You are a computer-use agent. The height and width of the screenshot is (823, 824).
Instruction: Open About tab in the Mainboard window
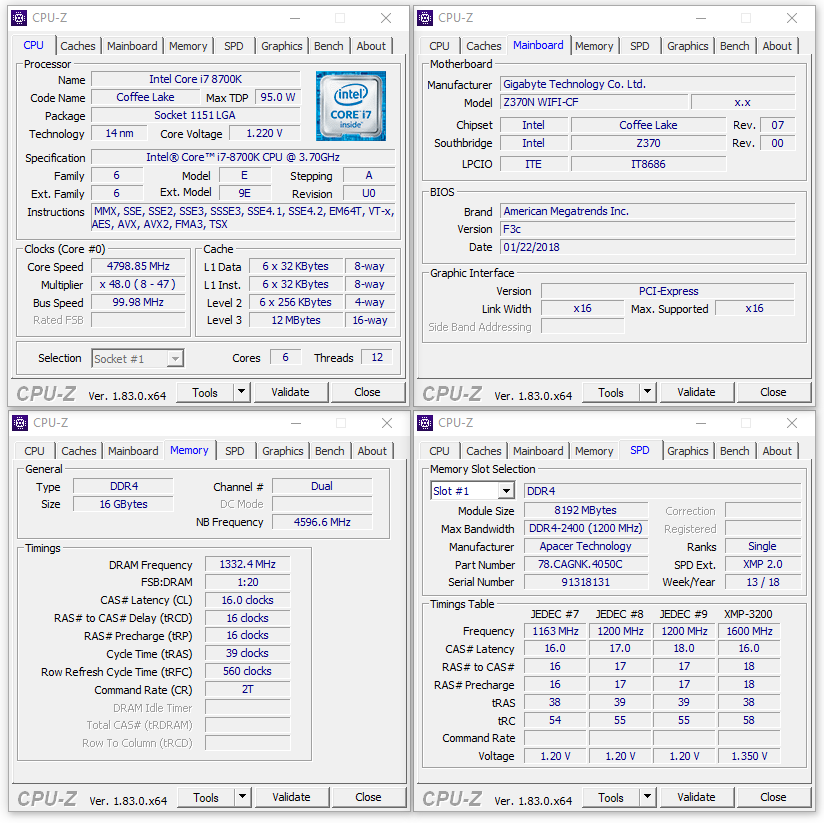tap(777, 46)
